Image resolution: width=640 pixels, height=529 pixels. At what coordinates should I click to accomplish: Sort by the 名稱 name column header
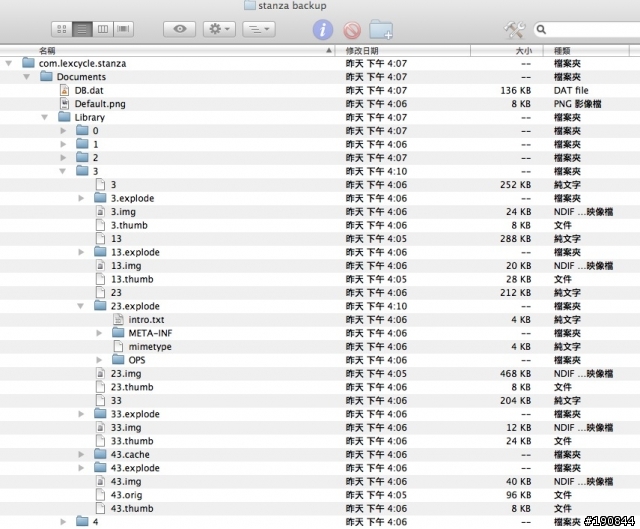point(167,51)
